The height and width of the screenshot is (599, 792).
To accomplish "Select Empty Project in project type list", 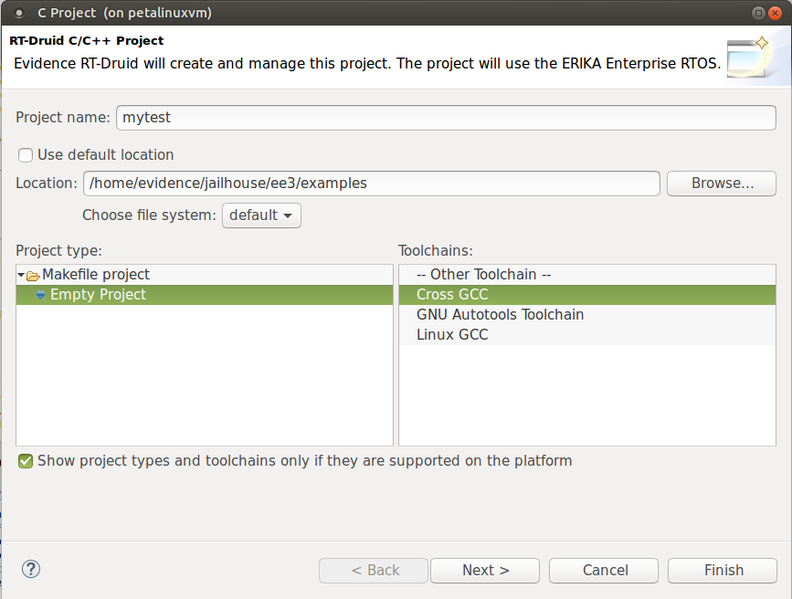I will pyautogui.click(x=205, y=295).
